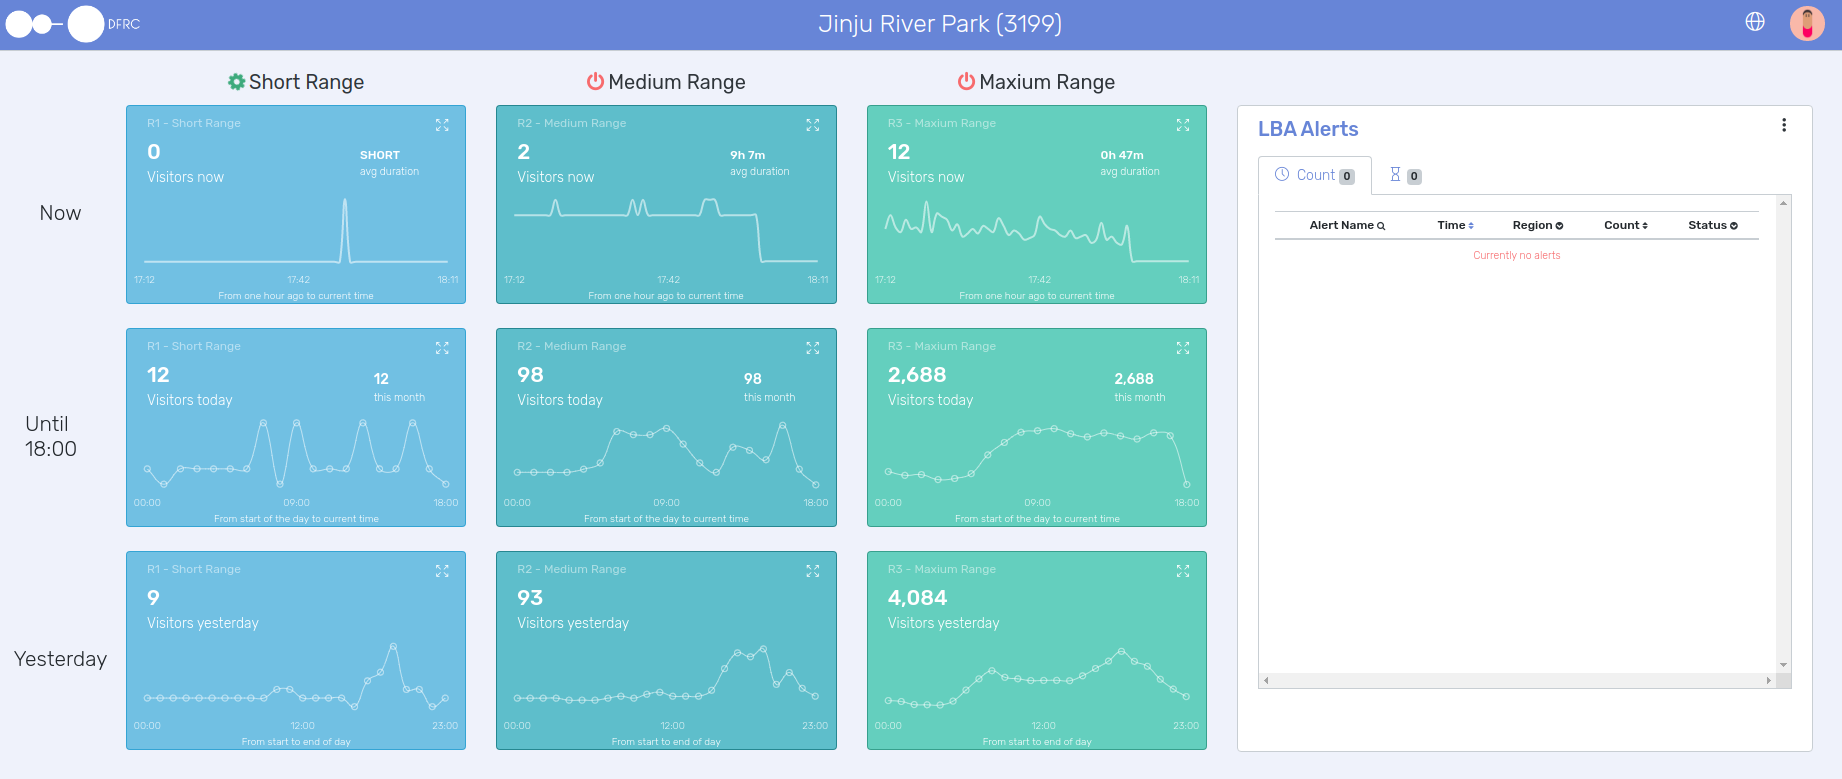The image size is (1842, 779).
Task: Open the Region column filter dropdown
Action: 1559,226
